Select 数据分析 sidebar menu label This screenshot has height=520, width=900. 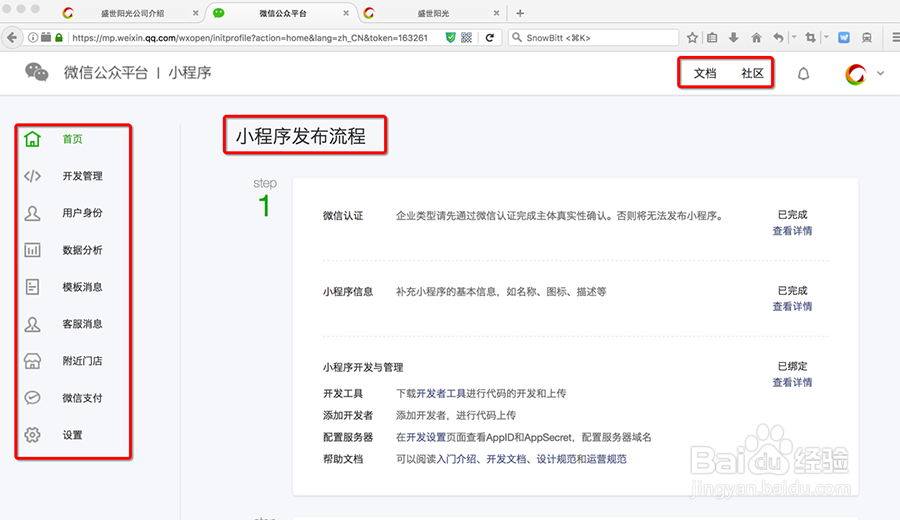82,250
